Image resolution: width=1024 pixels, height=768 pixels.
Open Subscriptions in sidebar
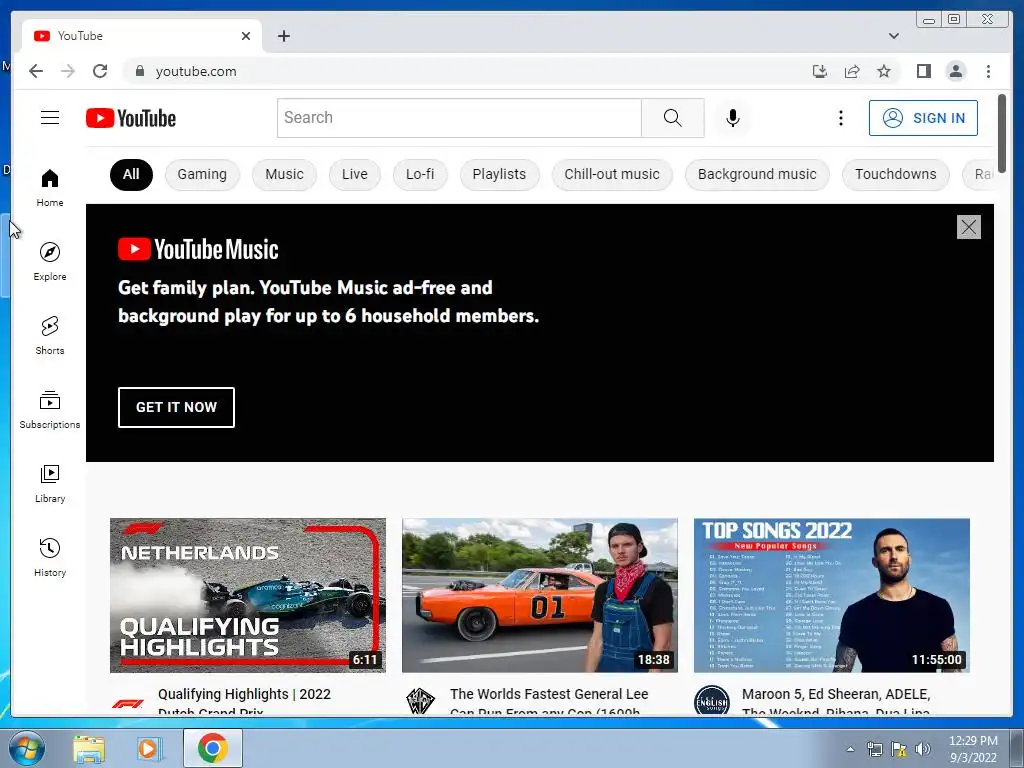point(50,409)
